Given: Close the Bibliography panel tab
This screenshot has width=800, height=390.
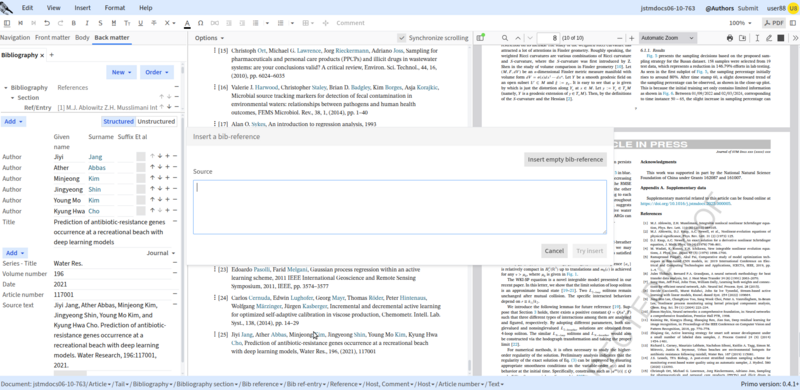Looking at the screenshot, I should [42, 55].
